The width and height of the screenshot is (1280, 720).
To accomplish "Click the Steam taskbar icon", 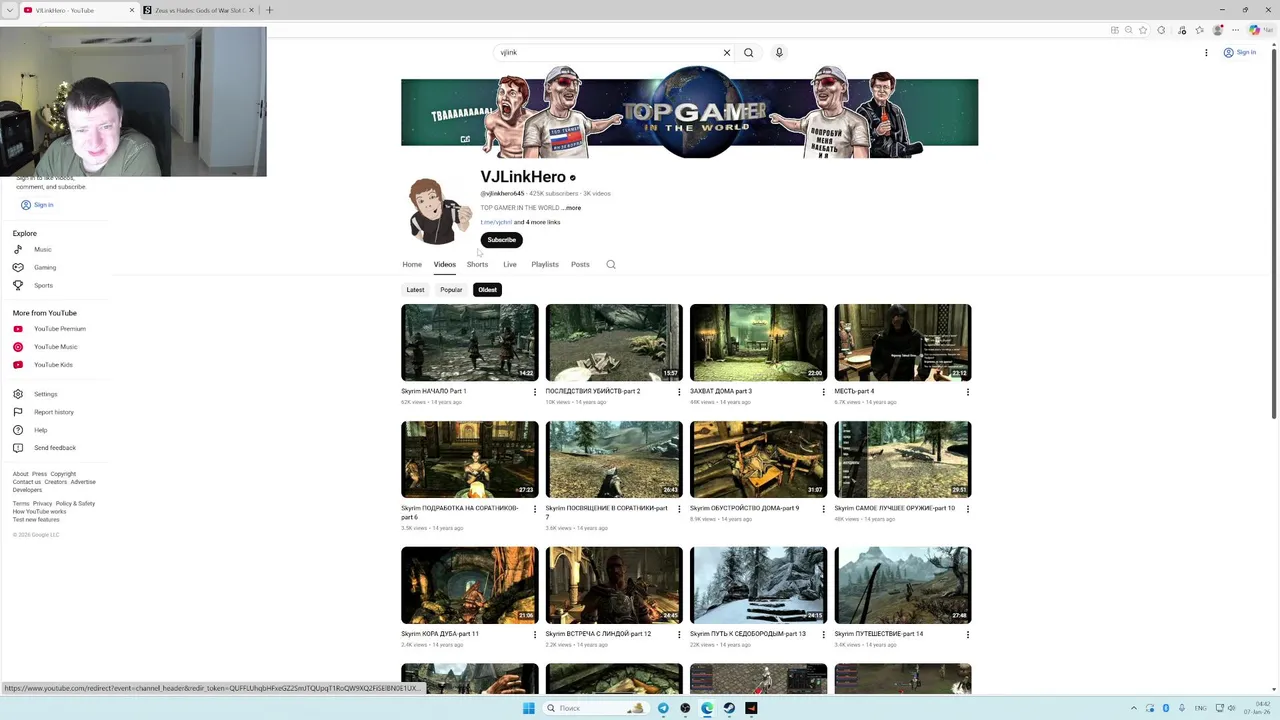I will tap(729, 708).
